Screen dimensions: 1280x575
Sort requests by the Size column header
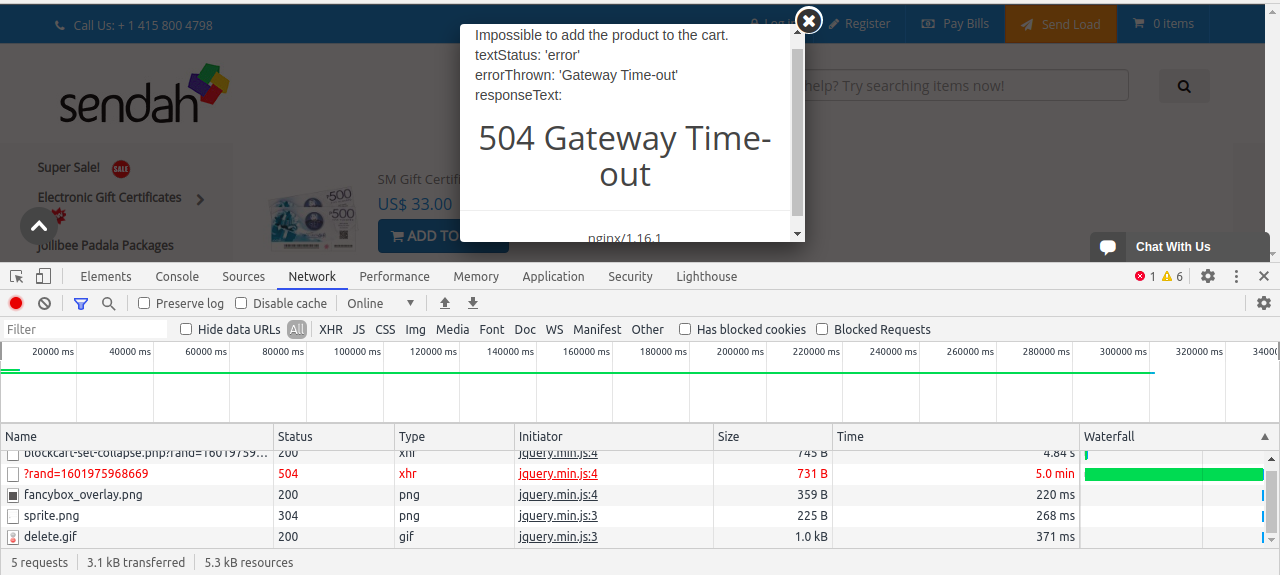pyautogui.click(x=773, y=437)
